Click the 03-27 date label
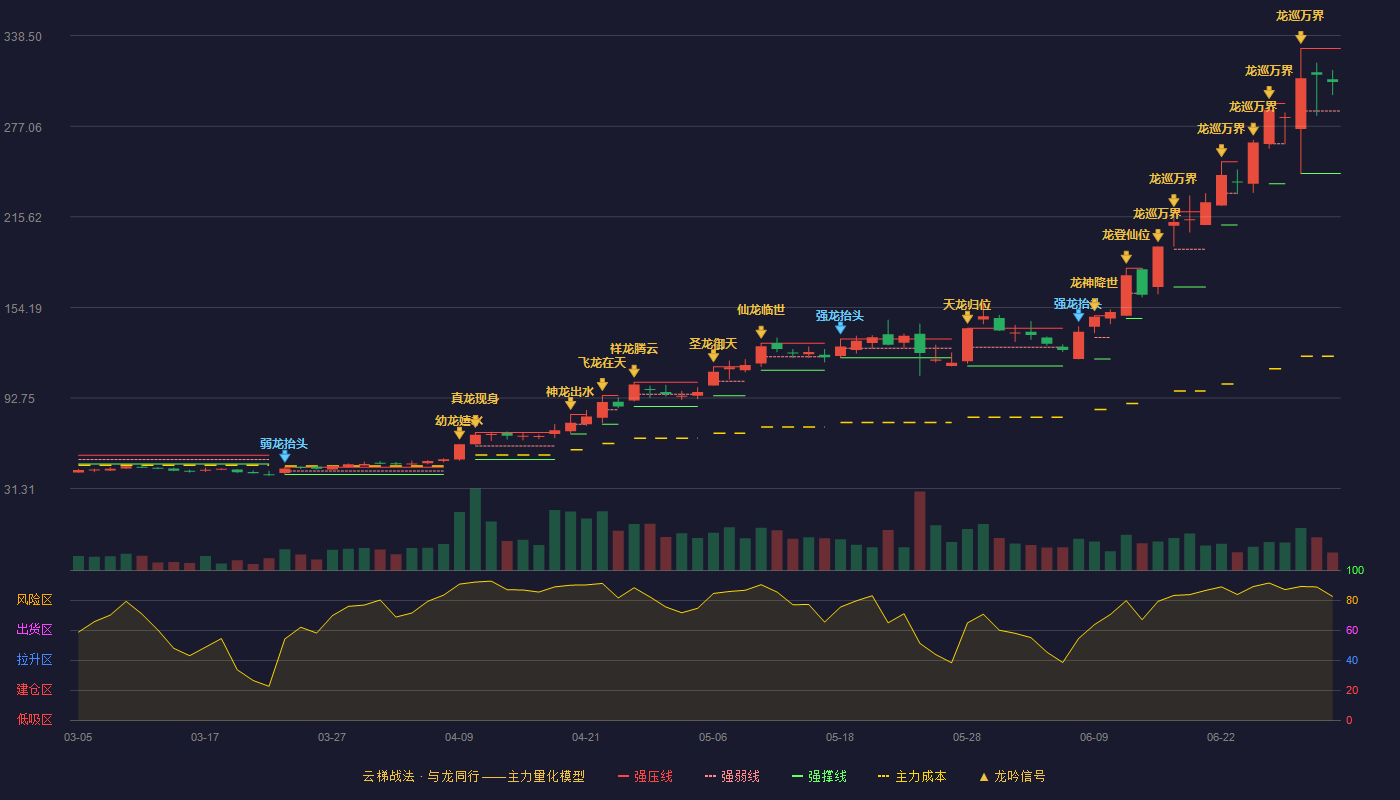Screen dimensions: 1400x800 point(332,737)
